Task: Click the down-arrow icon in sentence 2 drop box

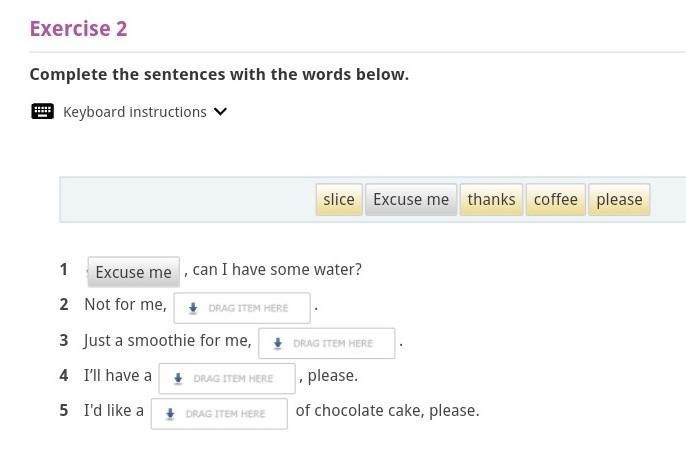Action: coord(193,308)
